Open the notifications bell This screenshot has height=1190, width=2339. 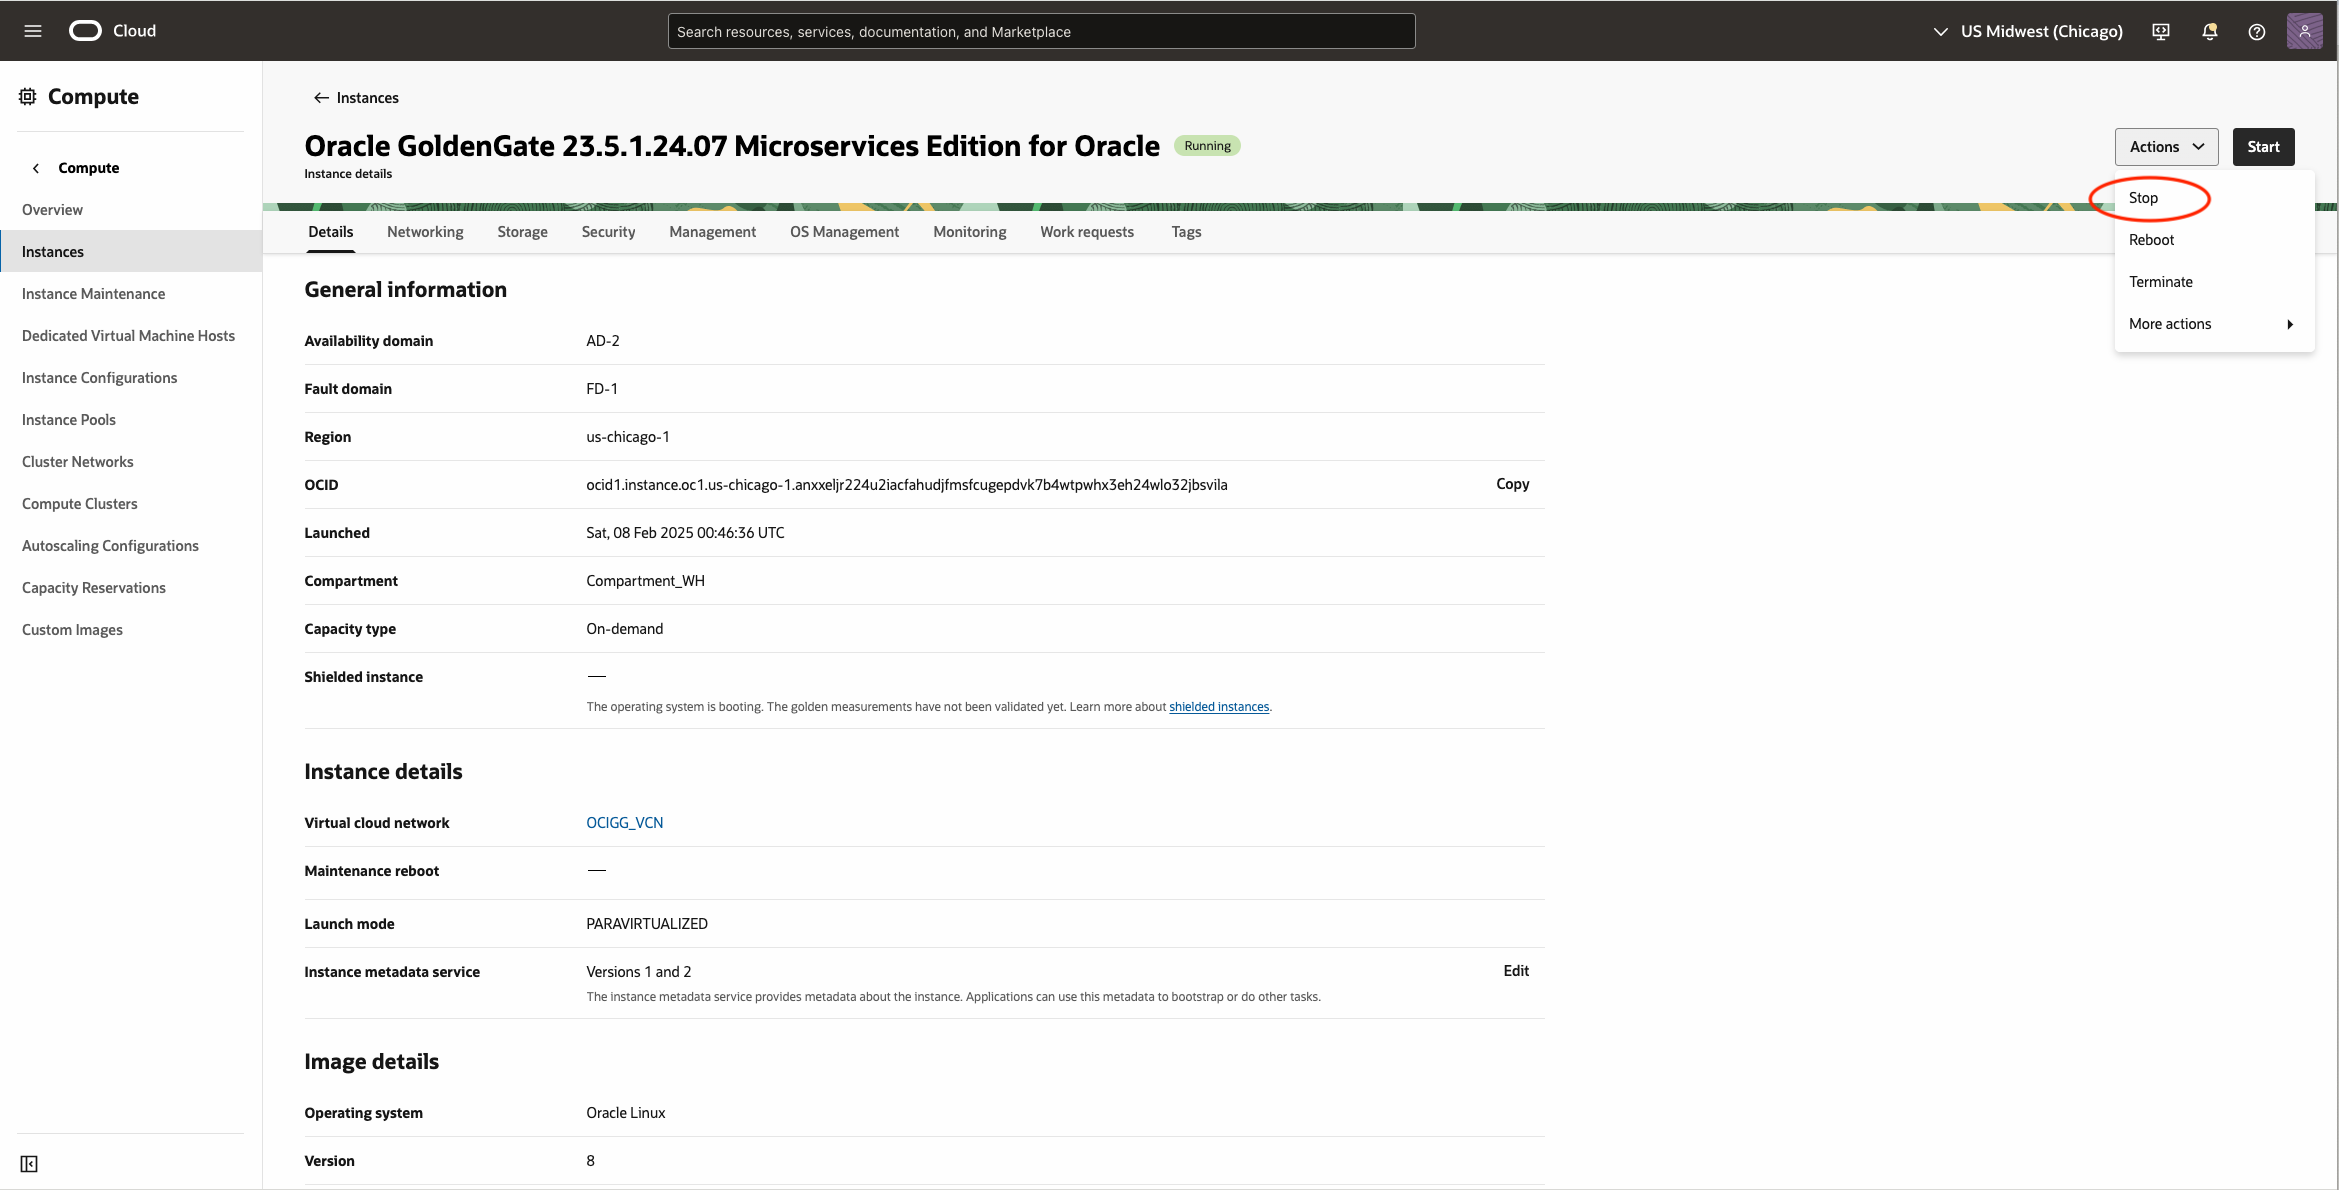coord(2209,31)
